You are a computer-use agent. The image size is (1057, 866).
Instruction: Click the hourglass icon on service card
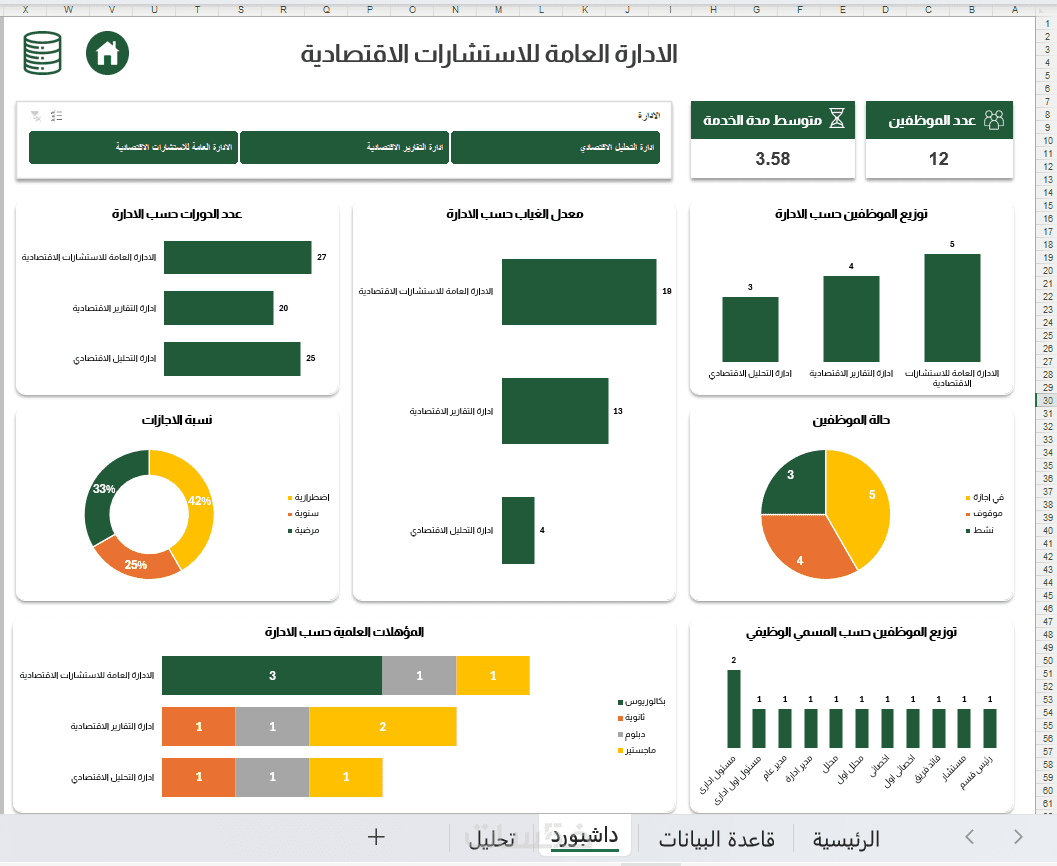(x=837, y=120)
